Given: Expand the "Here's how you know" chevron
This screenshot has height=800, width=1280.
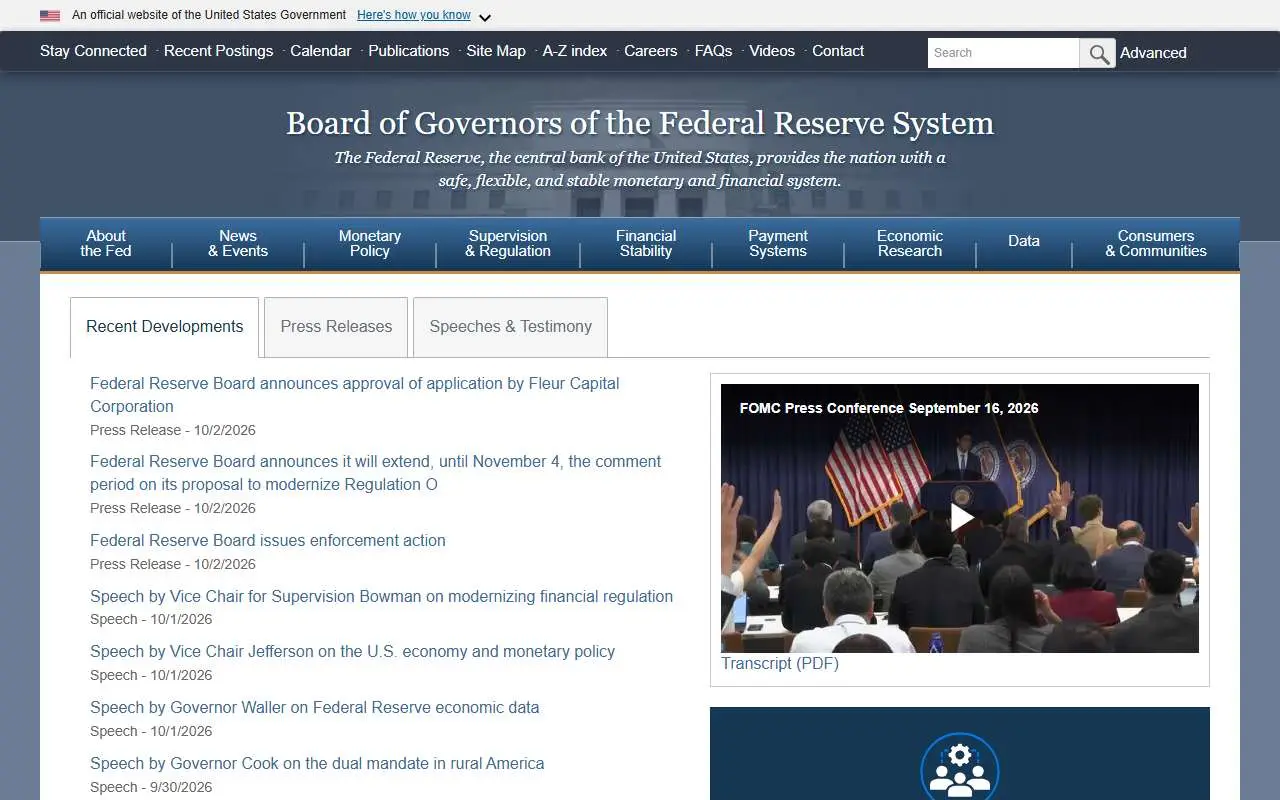Looking at the screenshot, I should tap(485, 17).
